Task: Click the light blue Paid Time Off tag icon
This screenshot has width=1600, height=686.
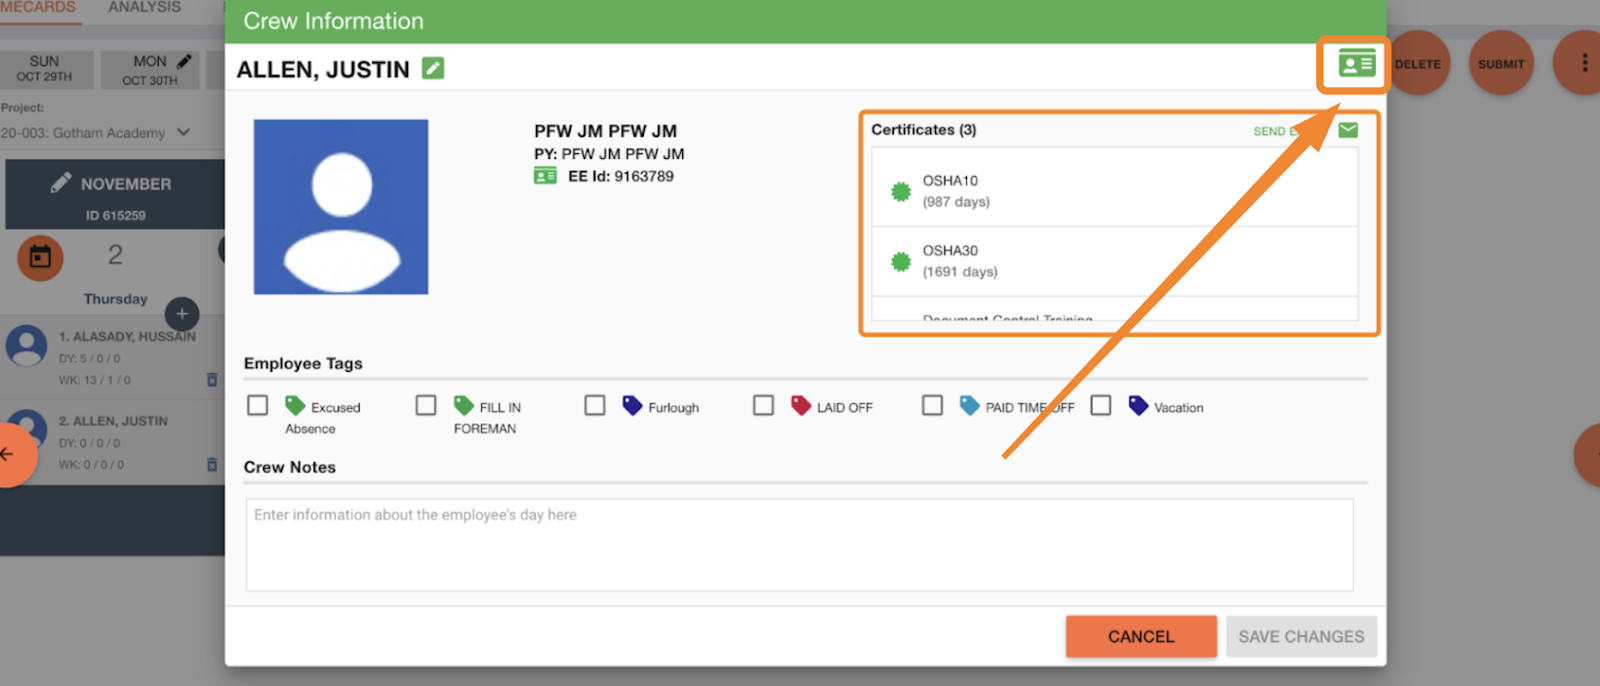Action: [x=970, y=405]
